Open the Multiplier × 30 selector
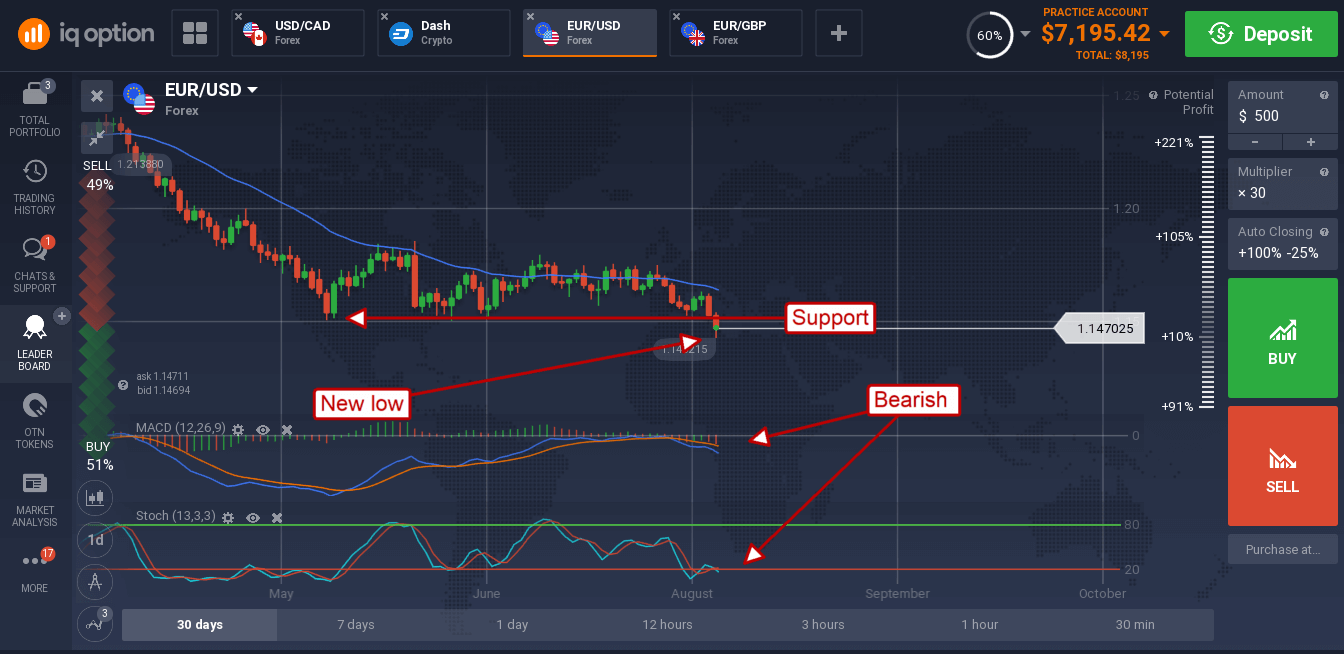Image resolution: width=1344 pixels, height=654 pixels. pyautogui.click(x=1283, y=183)
